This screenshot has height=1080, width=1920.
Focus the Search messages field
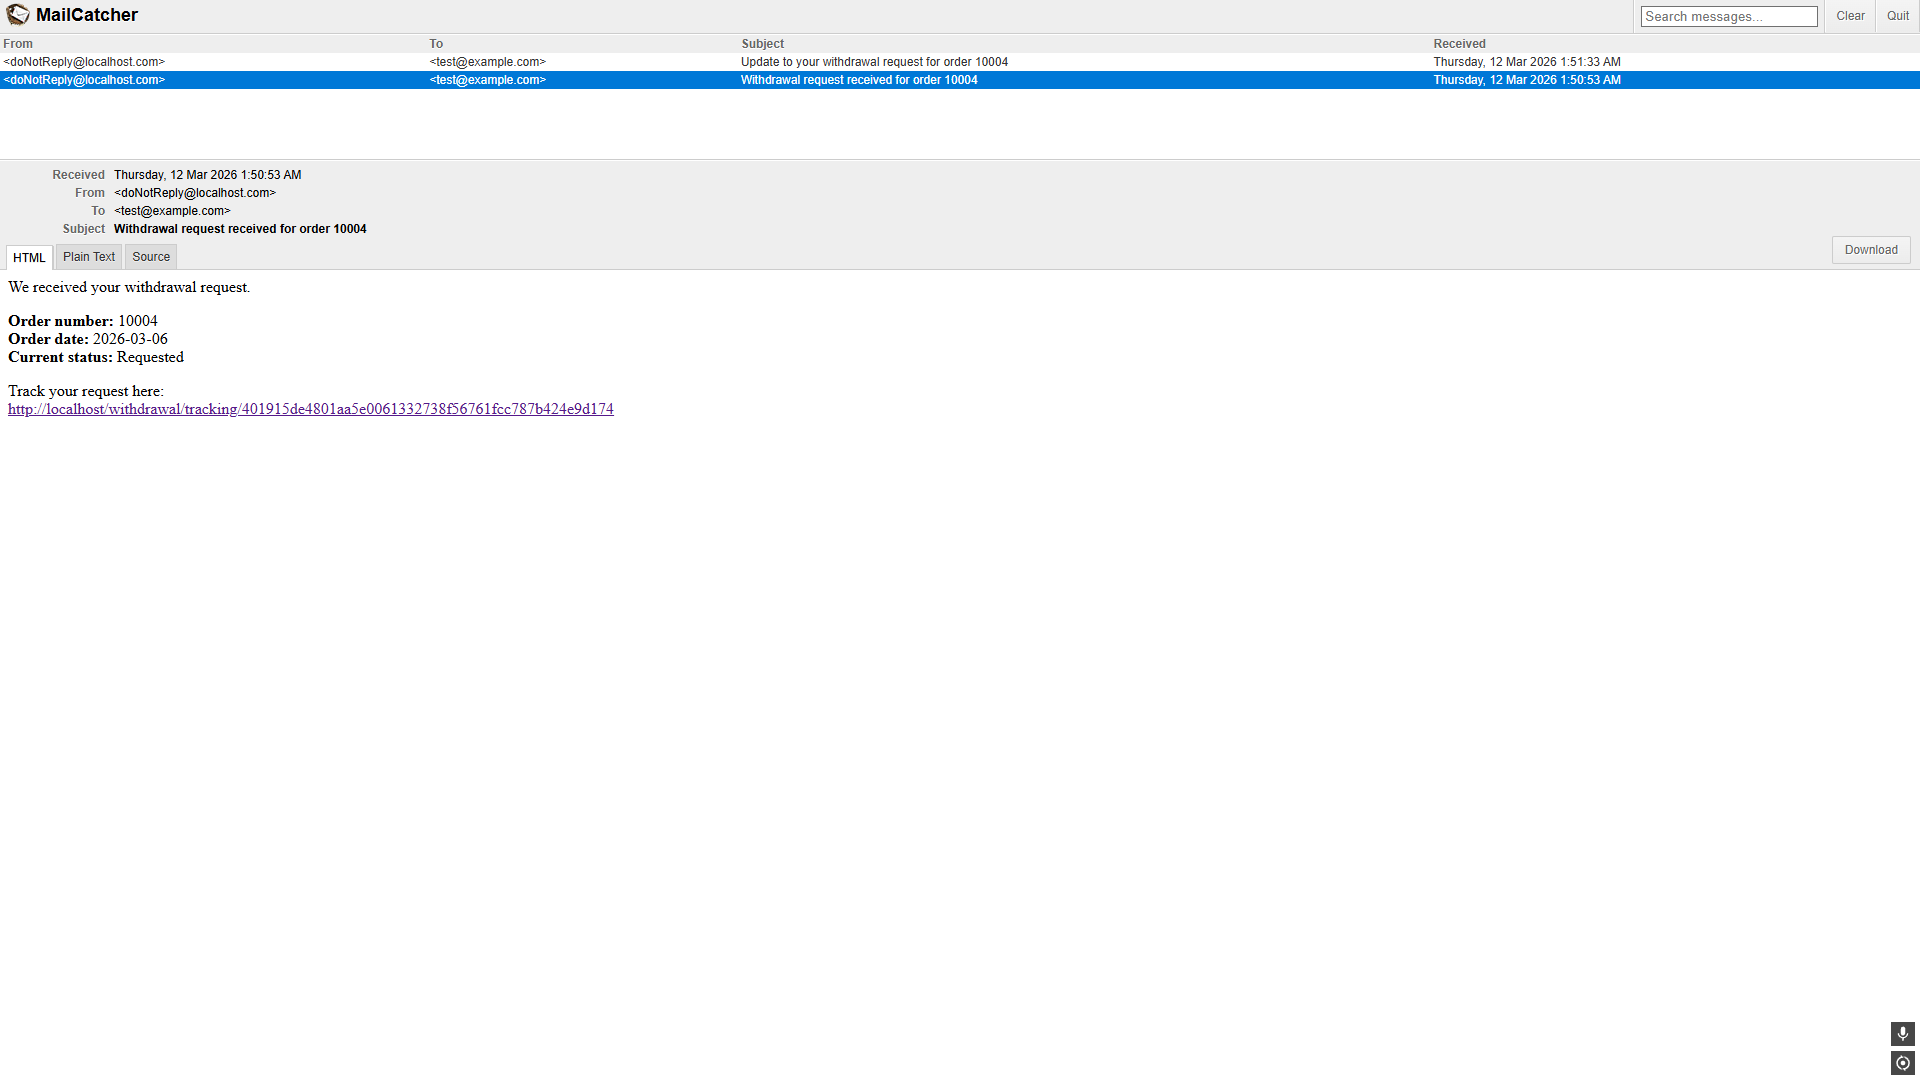1728,17
